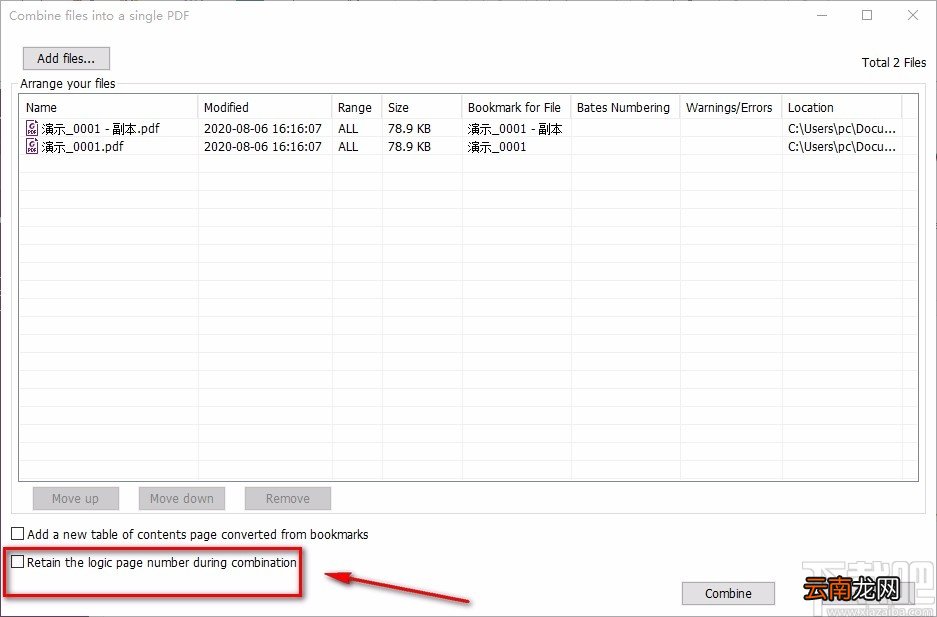Click the Move up button
This screenshot has height=617, width=937.
pyautogui.click(x=76, y=498)
